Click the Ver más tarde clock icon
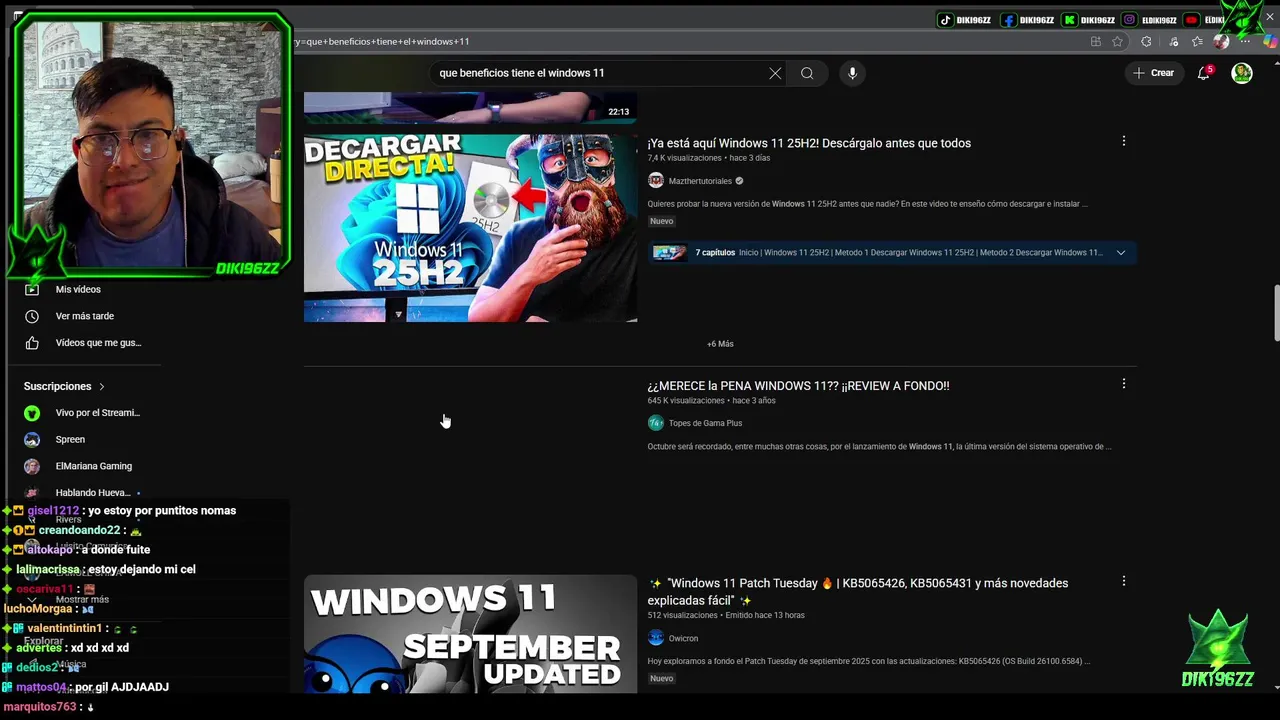Viewport: 1280px width, 720px height. click(x=32, y=316)
